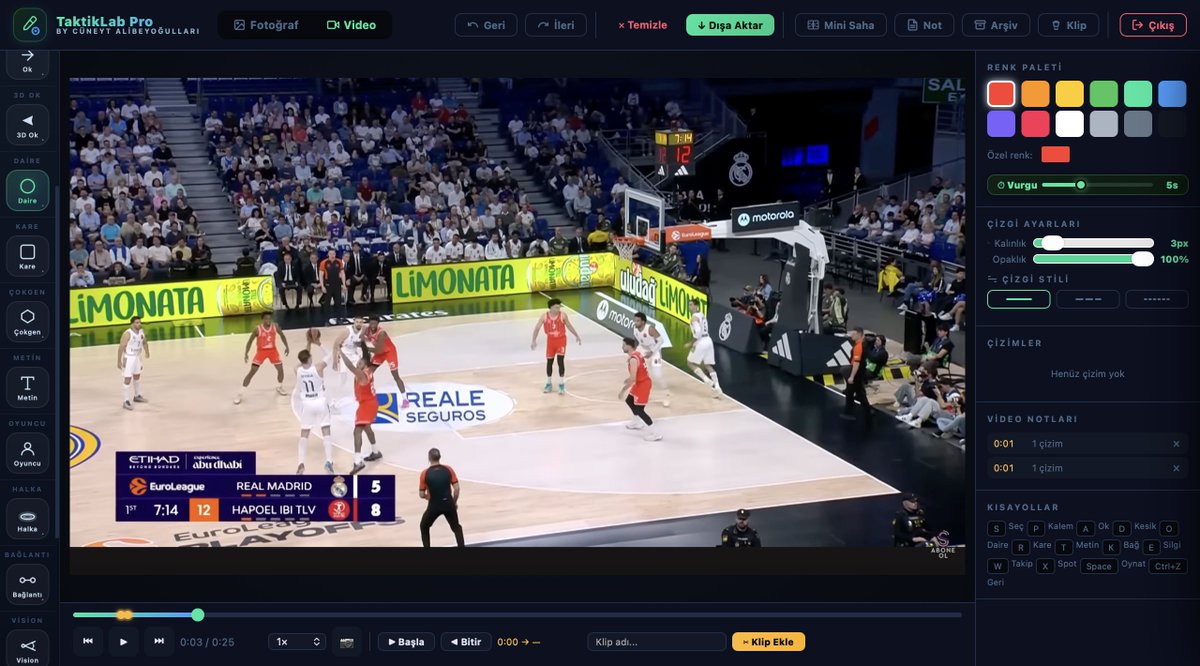Viewport: 1200px width, 666px height.
Task: Select the Halka ring tool
Action: point(27,518)
